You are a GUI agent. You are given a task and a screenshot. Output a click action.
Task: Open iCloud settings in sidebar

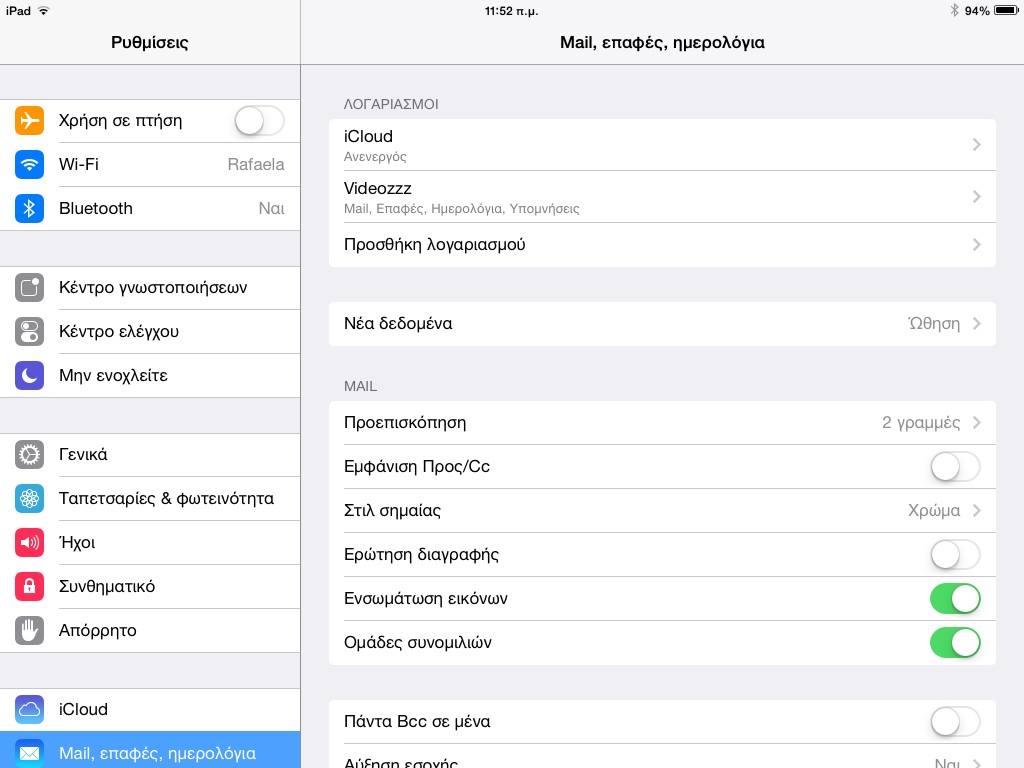(x=150, y=710)
